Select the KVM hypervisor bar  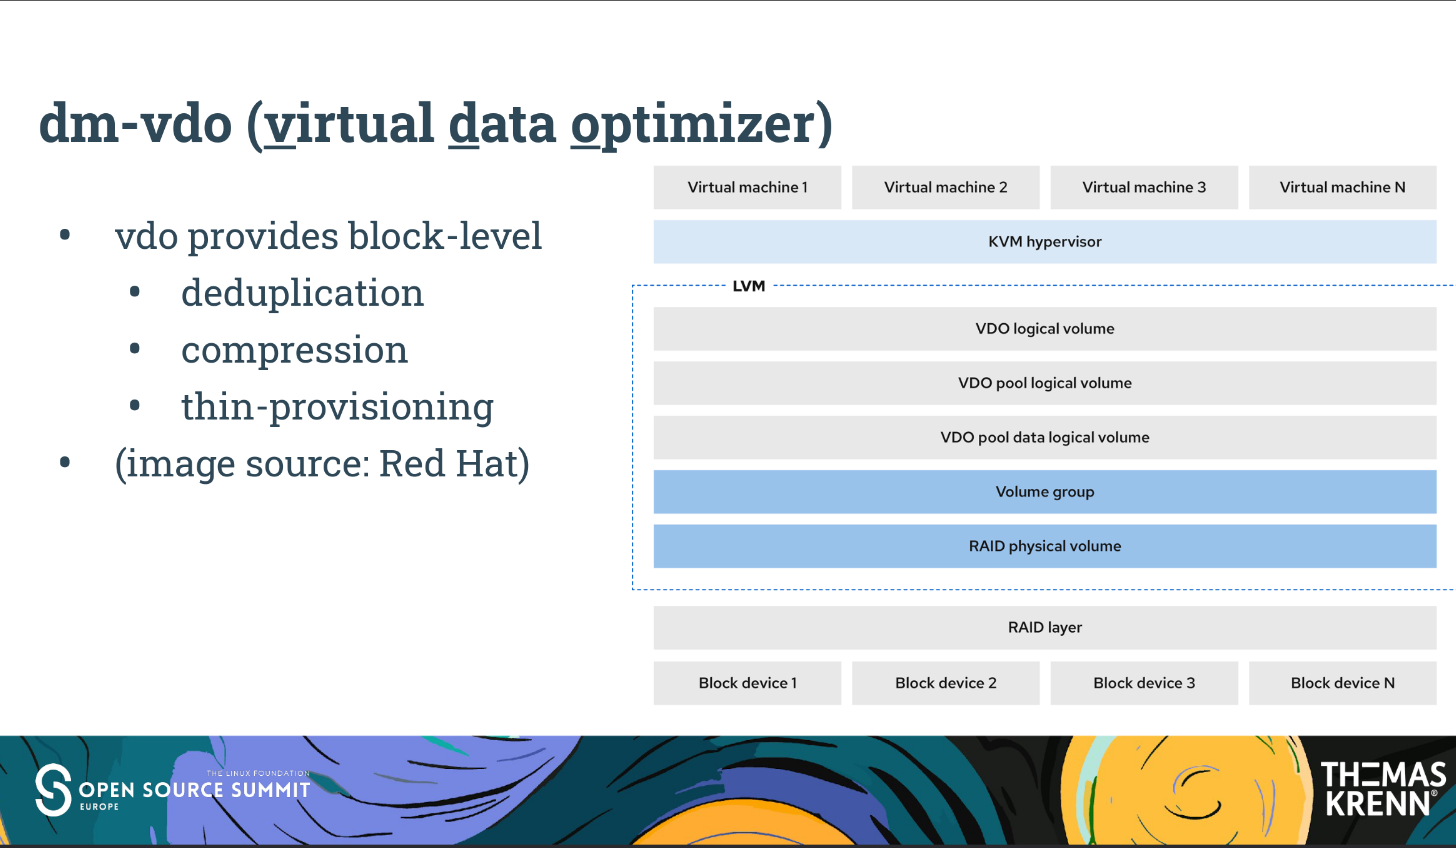1044,242
